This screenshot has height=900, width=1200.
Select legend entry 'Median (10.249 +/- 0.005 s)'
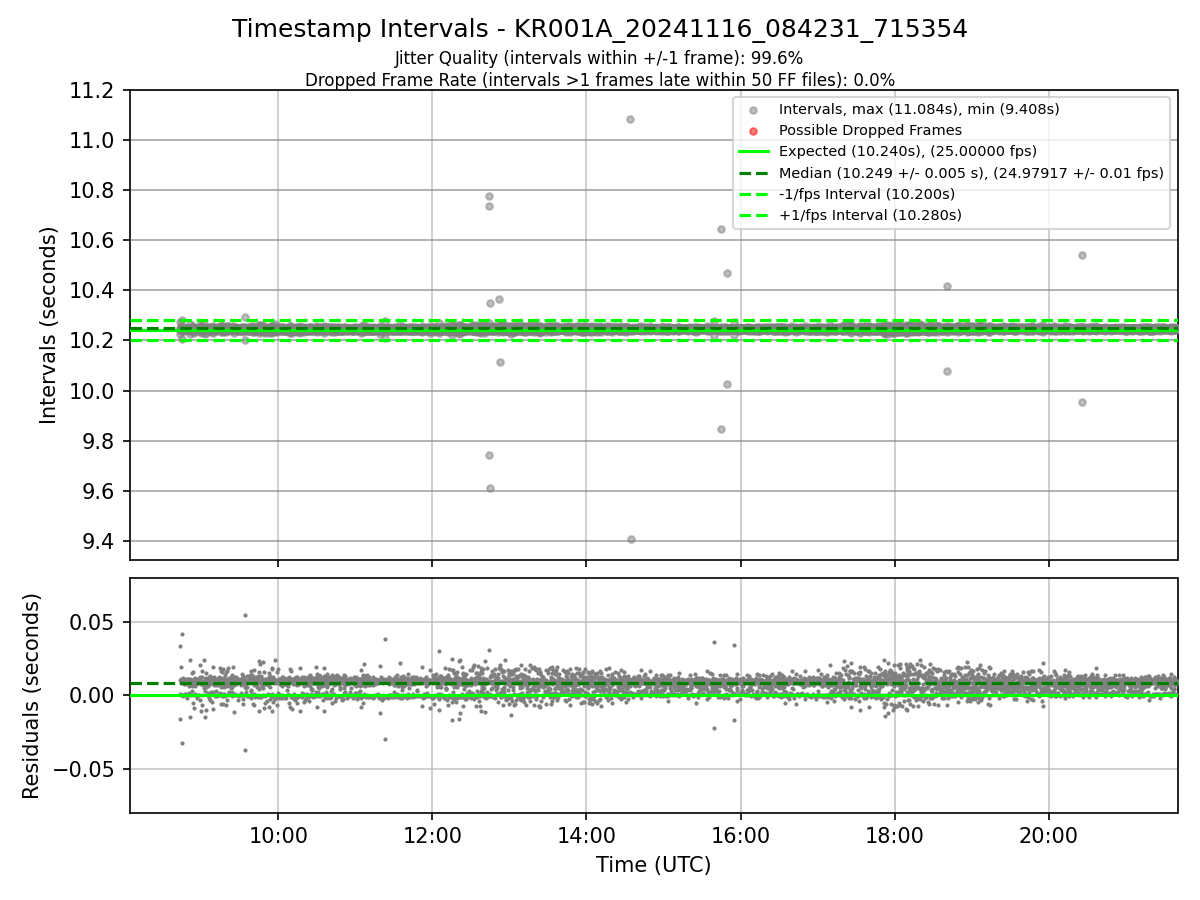tap(971, 173)
